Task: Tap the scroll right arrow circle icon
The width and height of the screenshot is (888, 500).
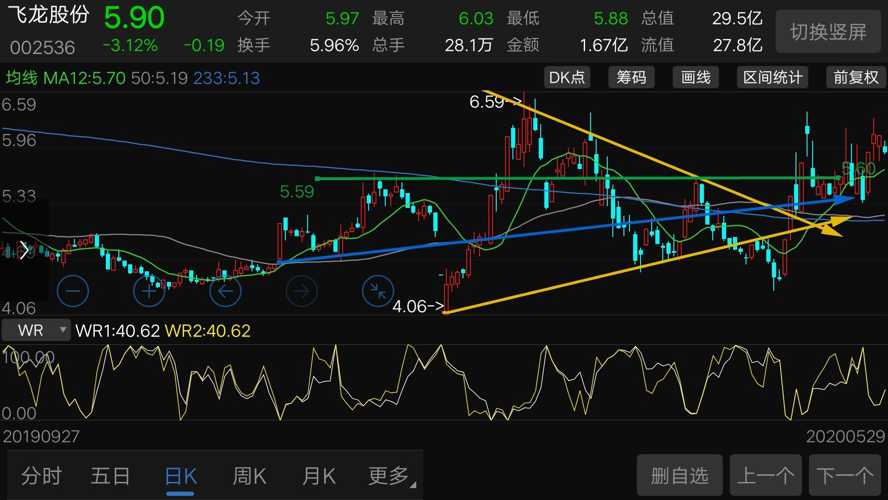Action: click(302, 291)
